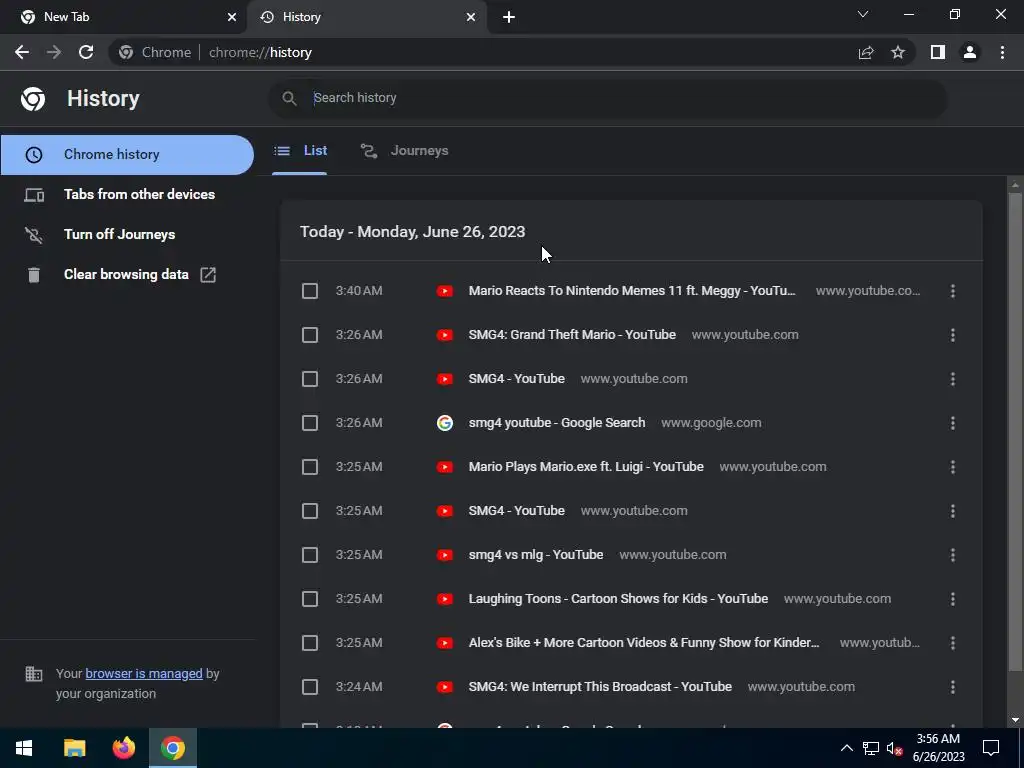Open the side panel icon
The width and height of the screenshot is (1024, 768).
coord(938,52)
